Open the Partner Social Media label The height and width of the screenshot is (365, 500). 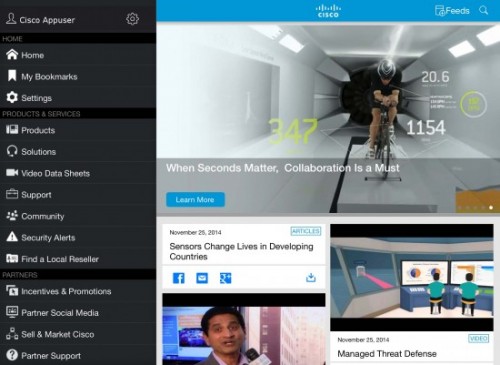coord(60,313)
